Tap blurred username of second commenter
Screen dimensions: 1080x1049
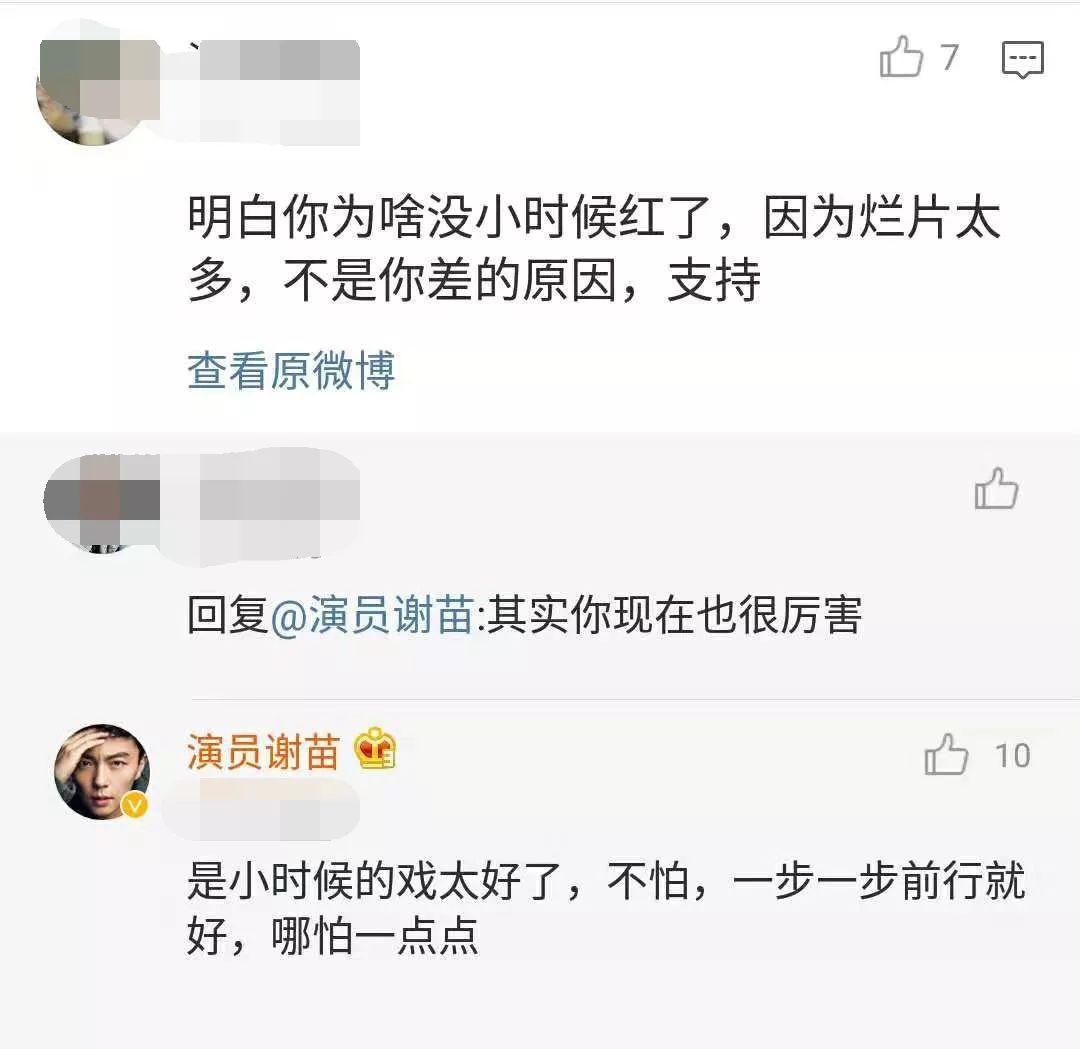[x=279, y=495]
